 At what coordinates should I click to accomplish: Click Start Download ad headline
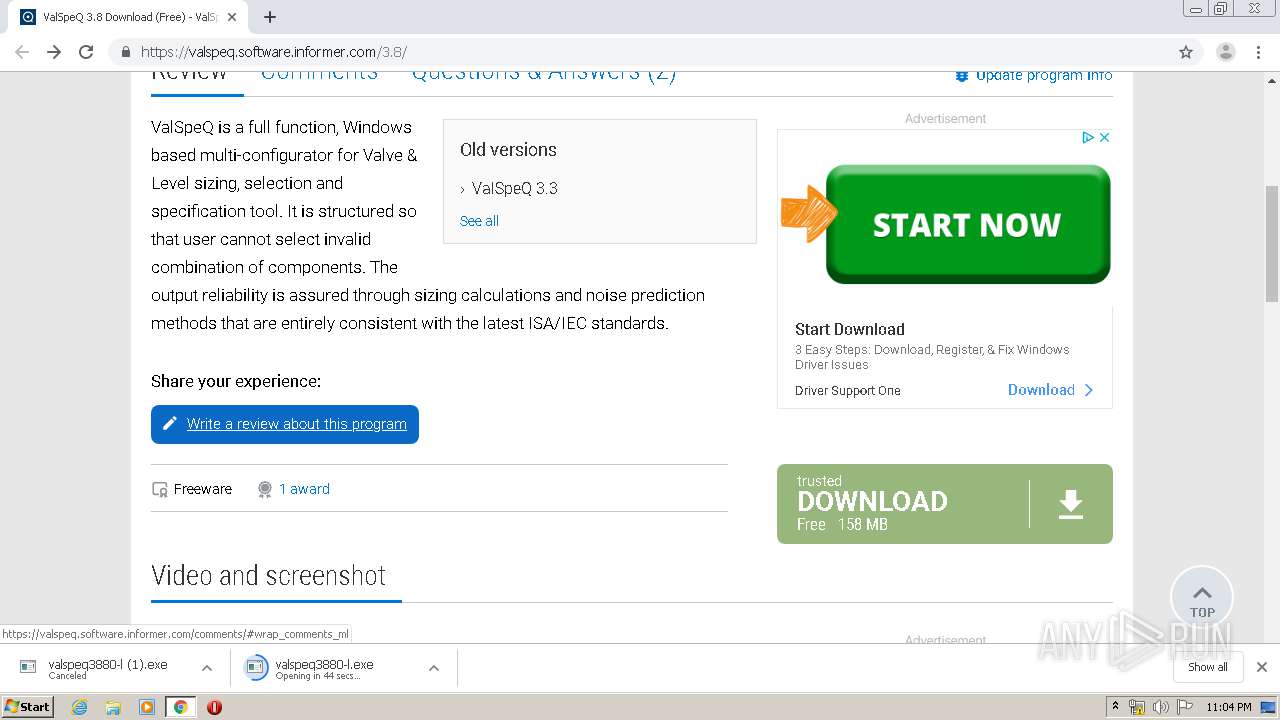849,329
